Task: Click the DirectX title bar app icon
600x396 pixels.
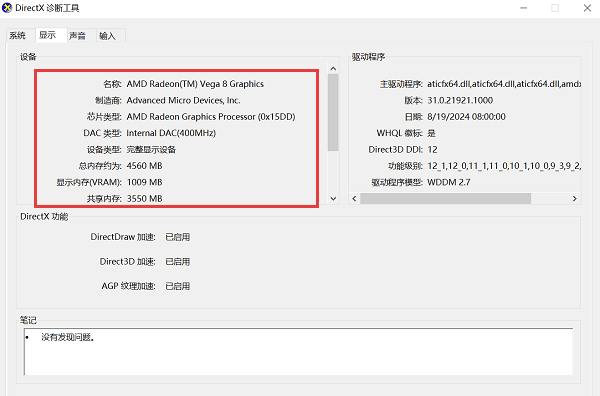Action: (x=7, y=8)
